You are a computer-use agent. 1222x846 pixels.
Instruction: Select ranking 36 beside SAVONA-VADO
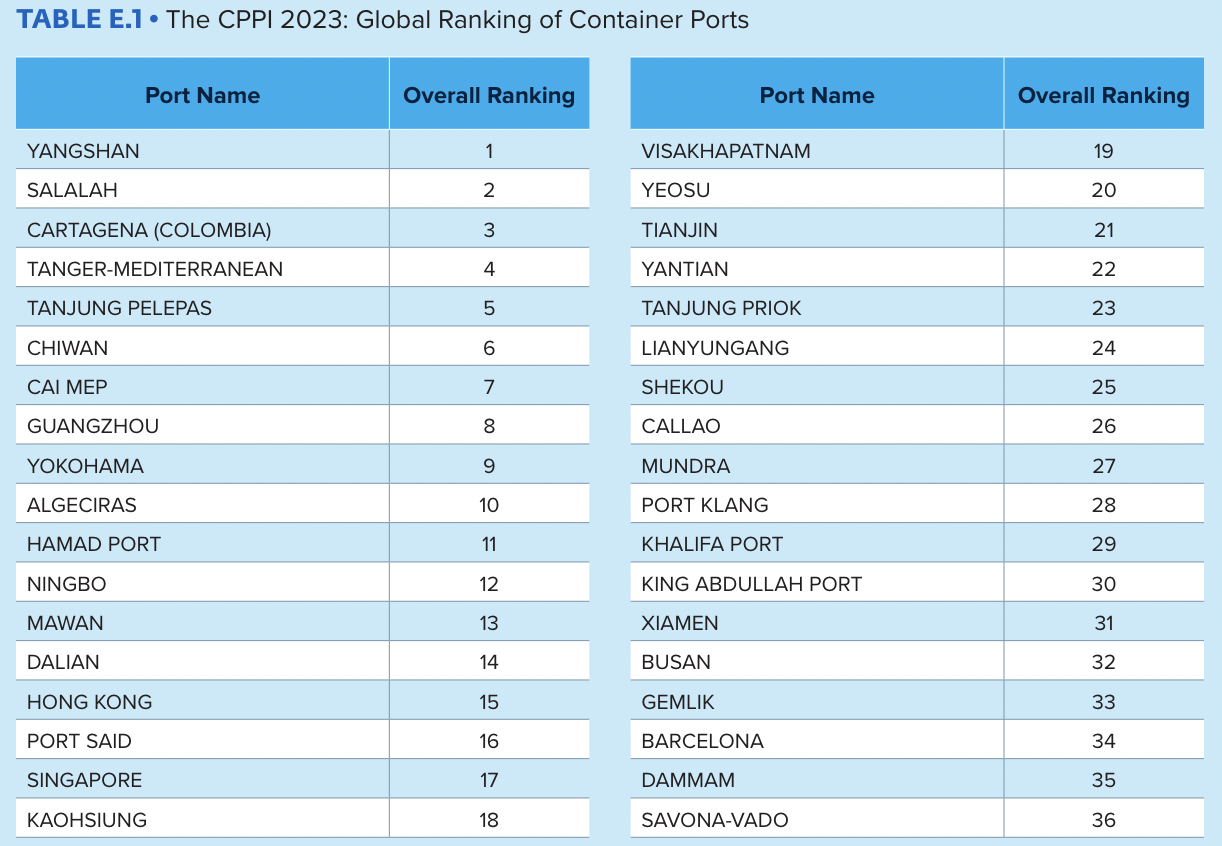[x=1104, y=820]
